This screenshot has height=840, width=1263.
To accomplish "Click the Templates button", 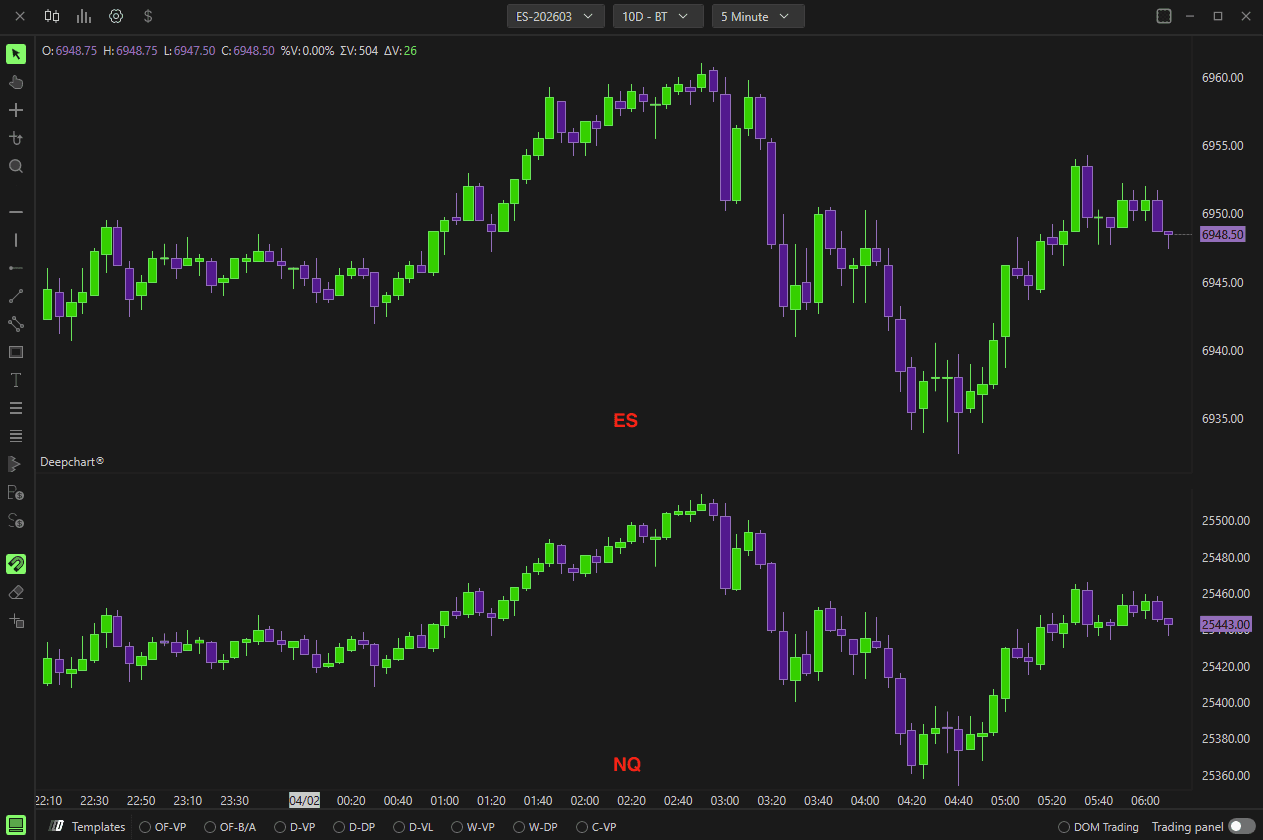I will (88, 827).
